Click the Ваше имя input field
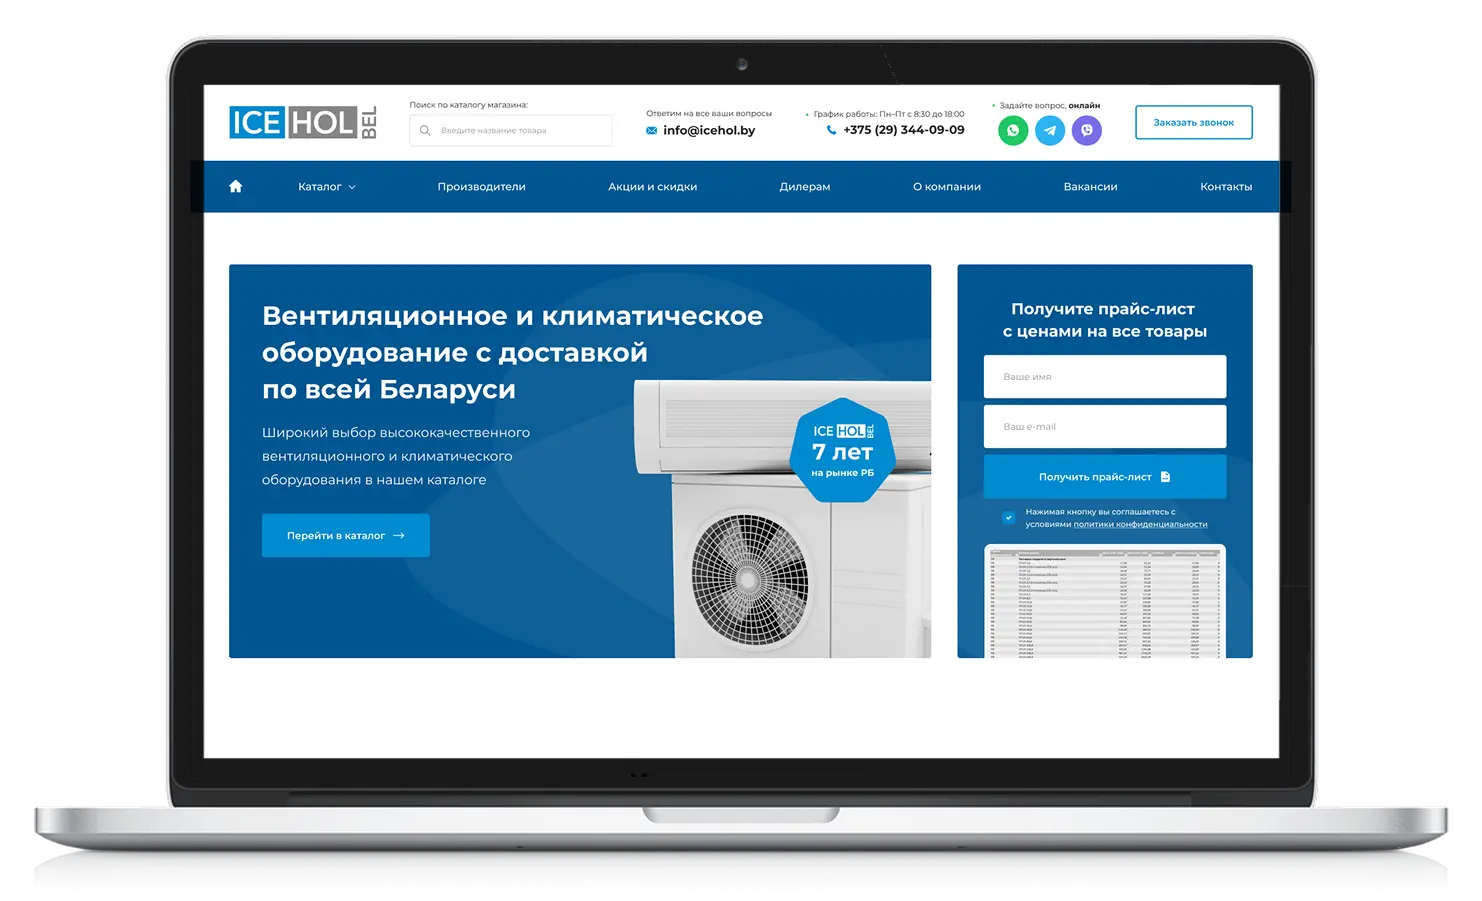This screenshot has width=1482, height=901. click(x=1104, y=377)
